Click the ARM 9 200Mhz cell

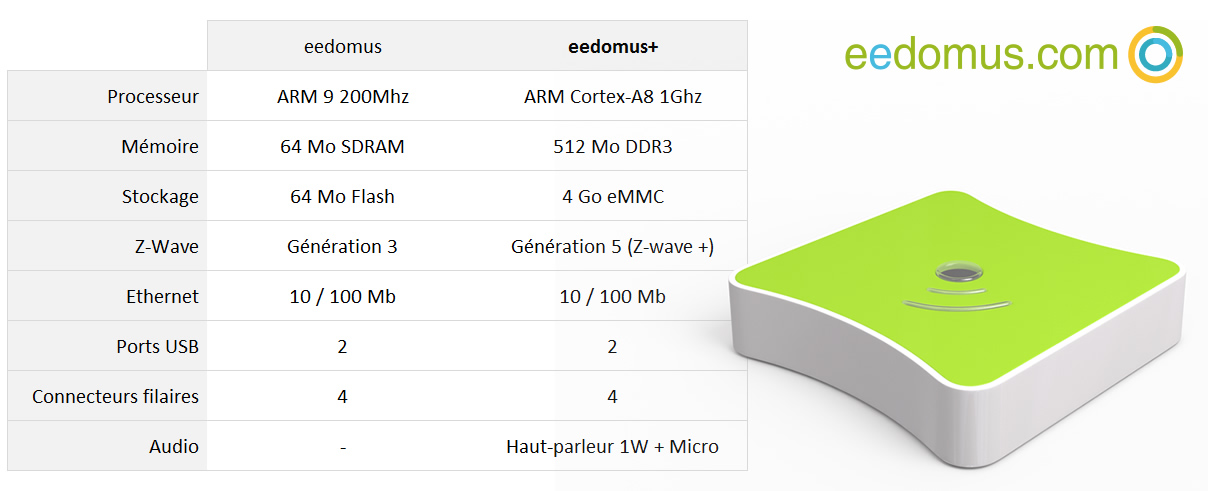tap(343, 97)
